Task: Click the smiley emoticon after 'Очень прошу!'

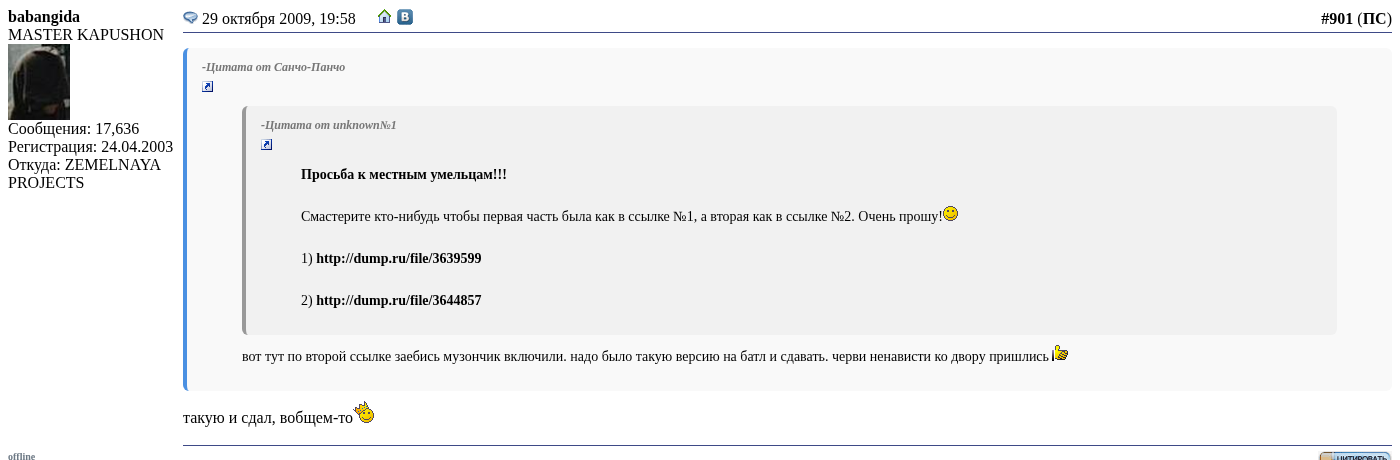Action: [950, 213]
